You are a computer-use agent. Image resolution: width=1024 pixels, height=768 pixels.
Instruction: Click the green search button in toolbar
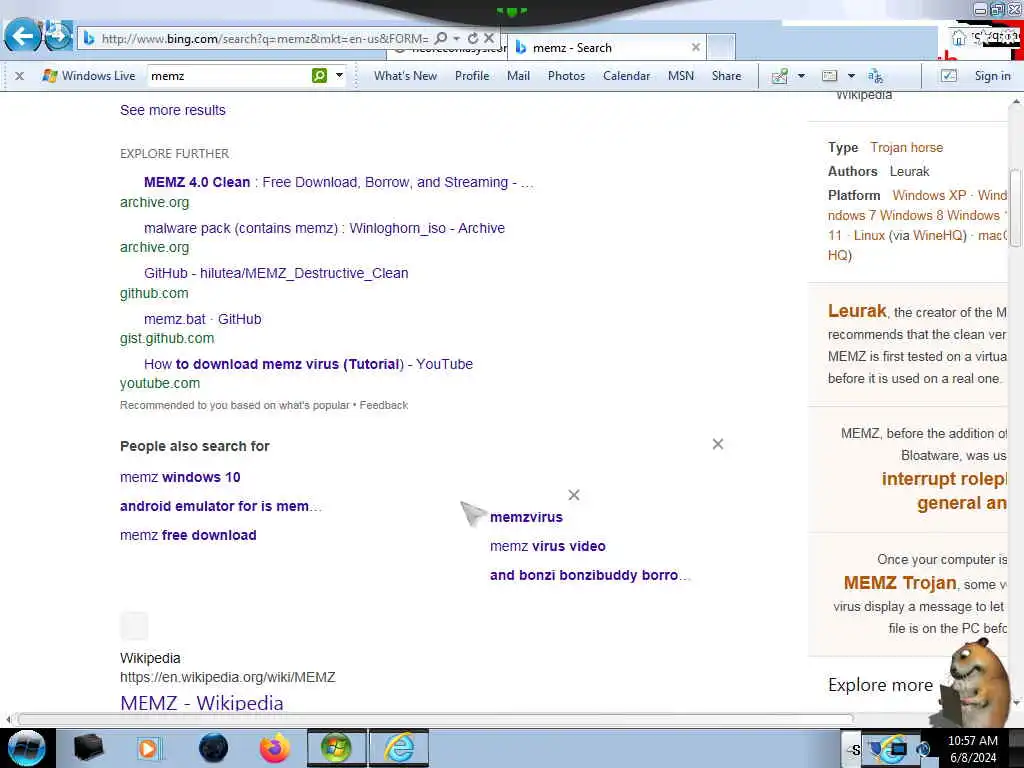(319, 76)
